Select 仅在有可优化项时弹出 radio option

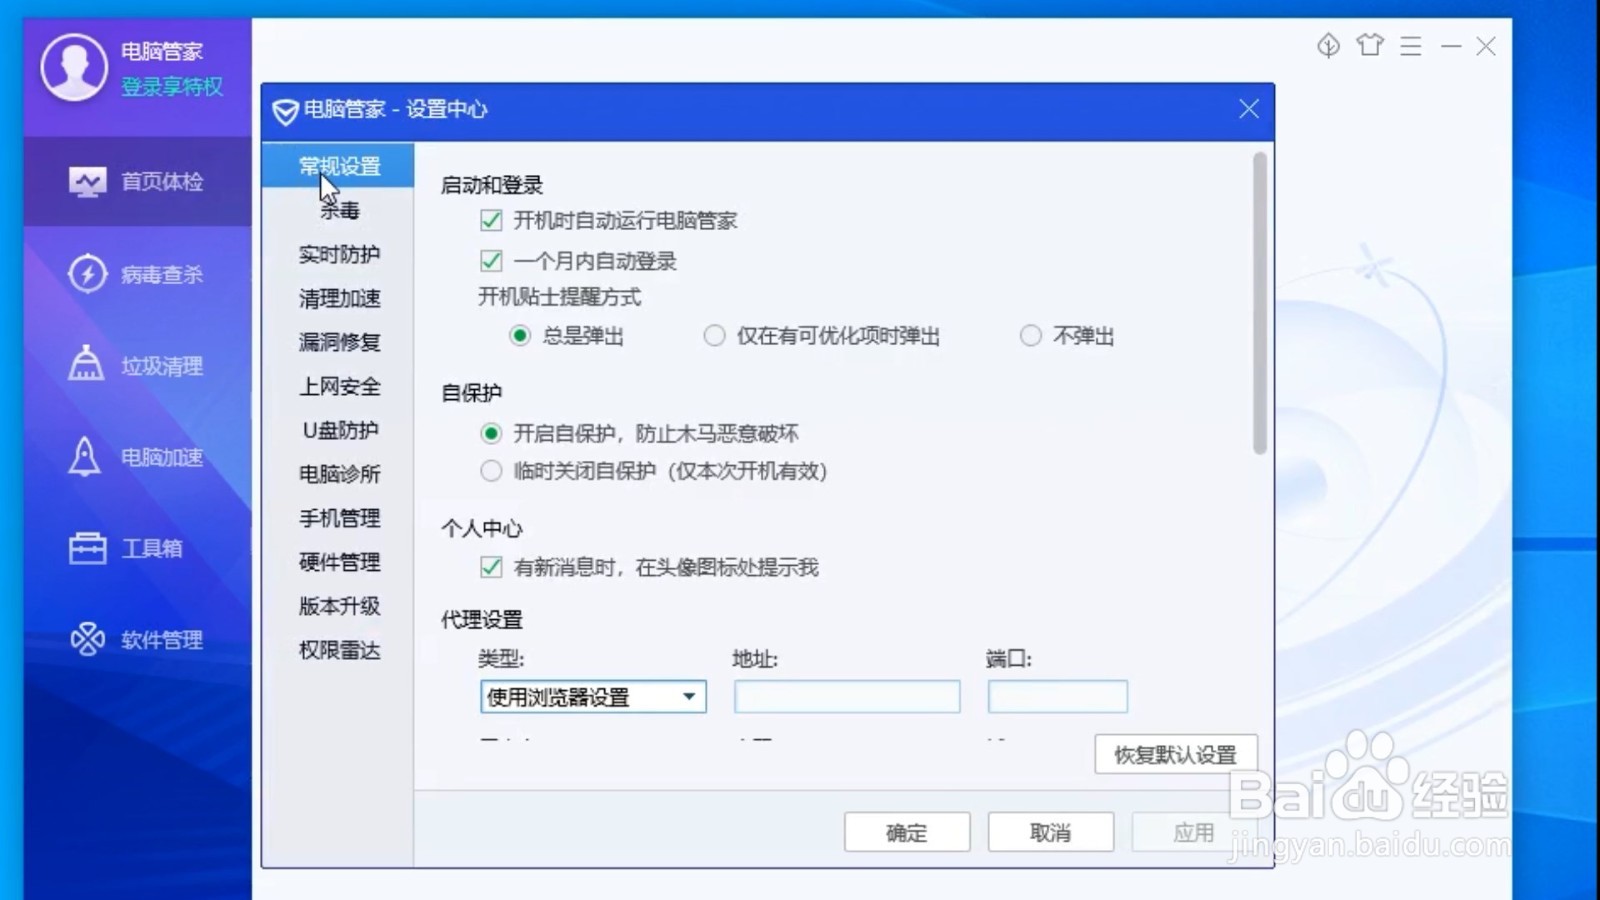click(x=714, y=336)
